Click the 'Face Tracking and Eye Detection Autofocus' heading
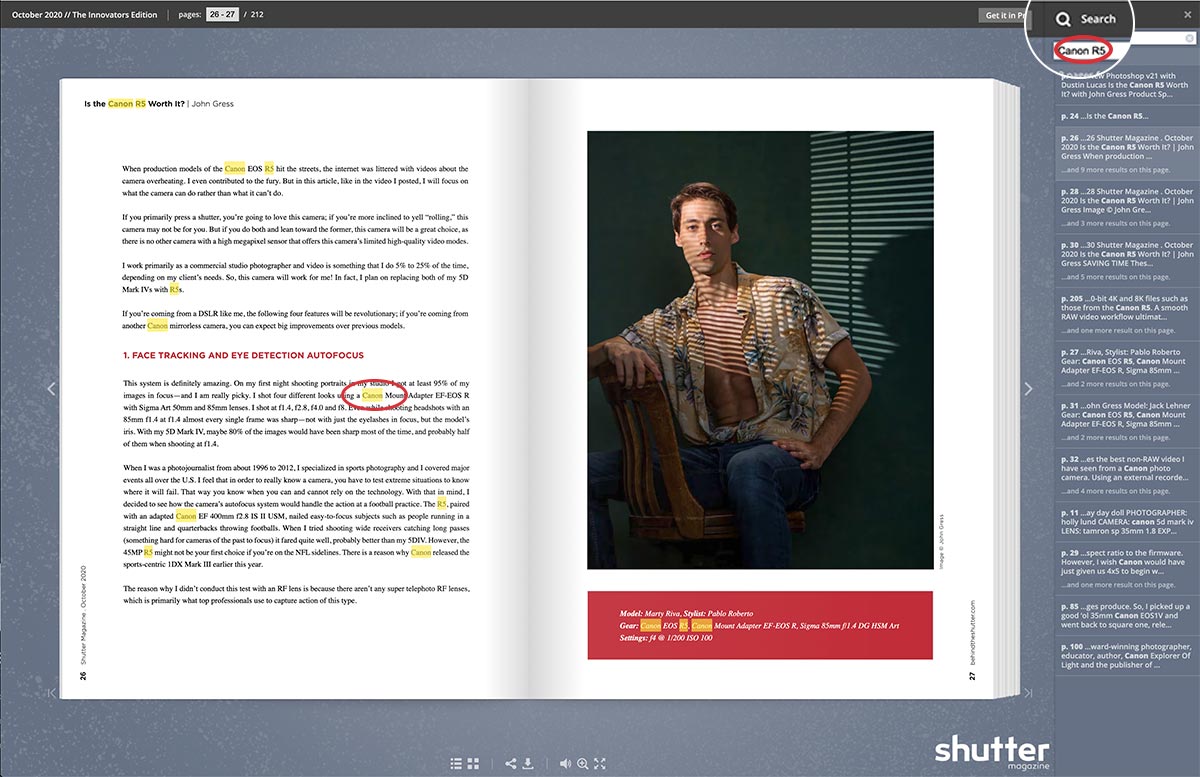This screenshot has height=777, width=1200. pyautogui.click(x=243, y=355)
